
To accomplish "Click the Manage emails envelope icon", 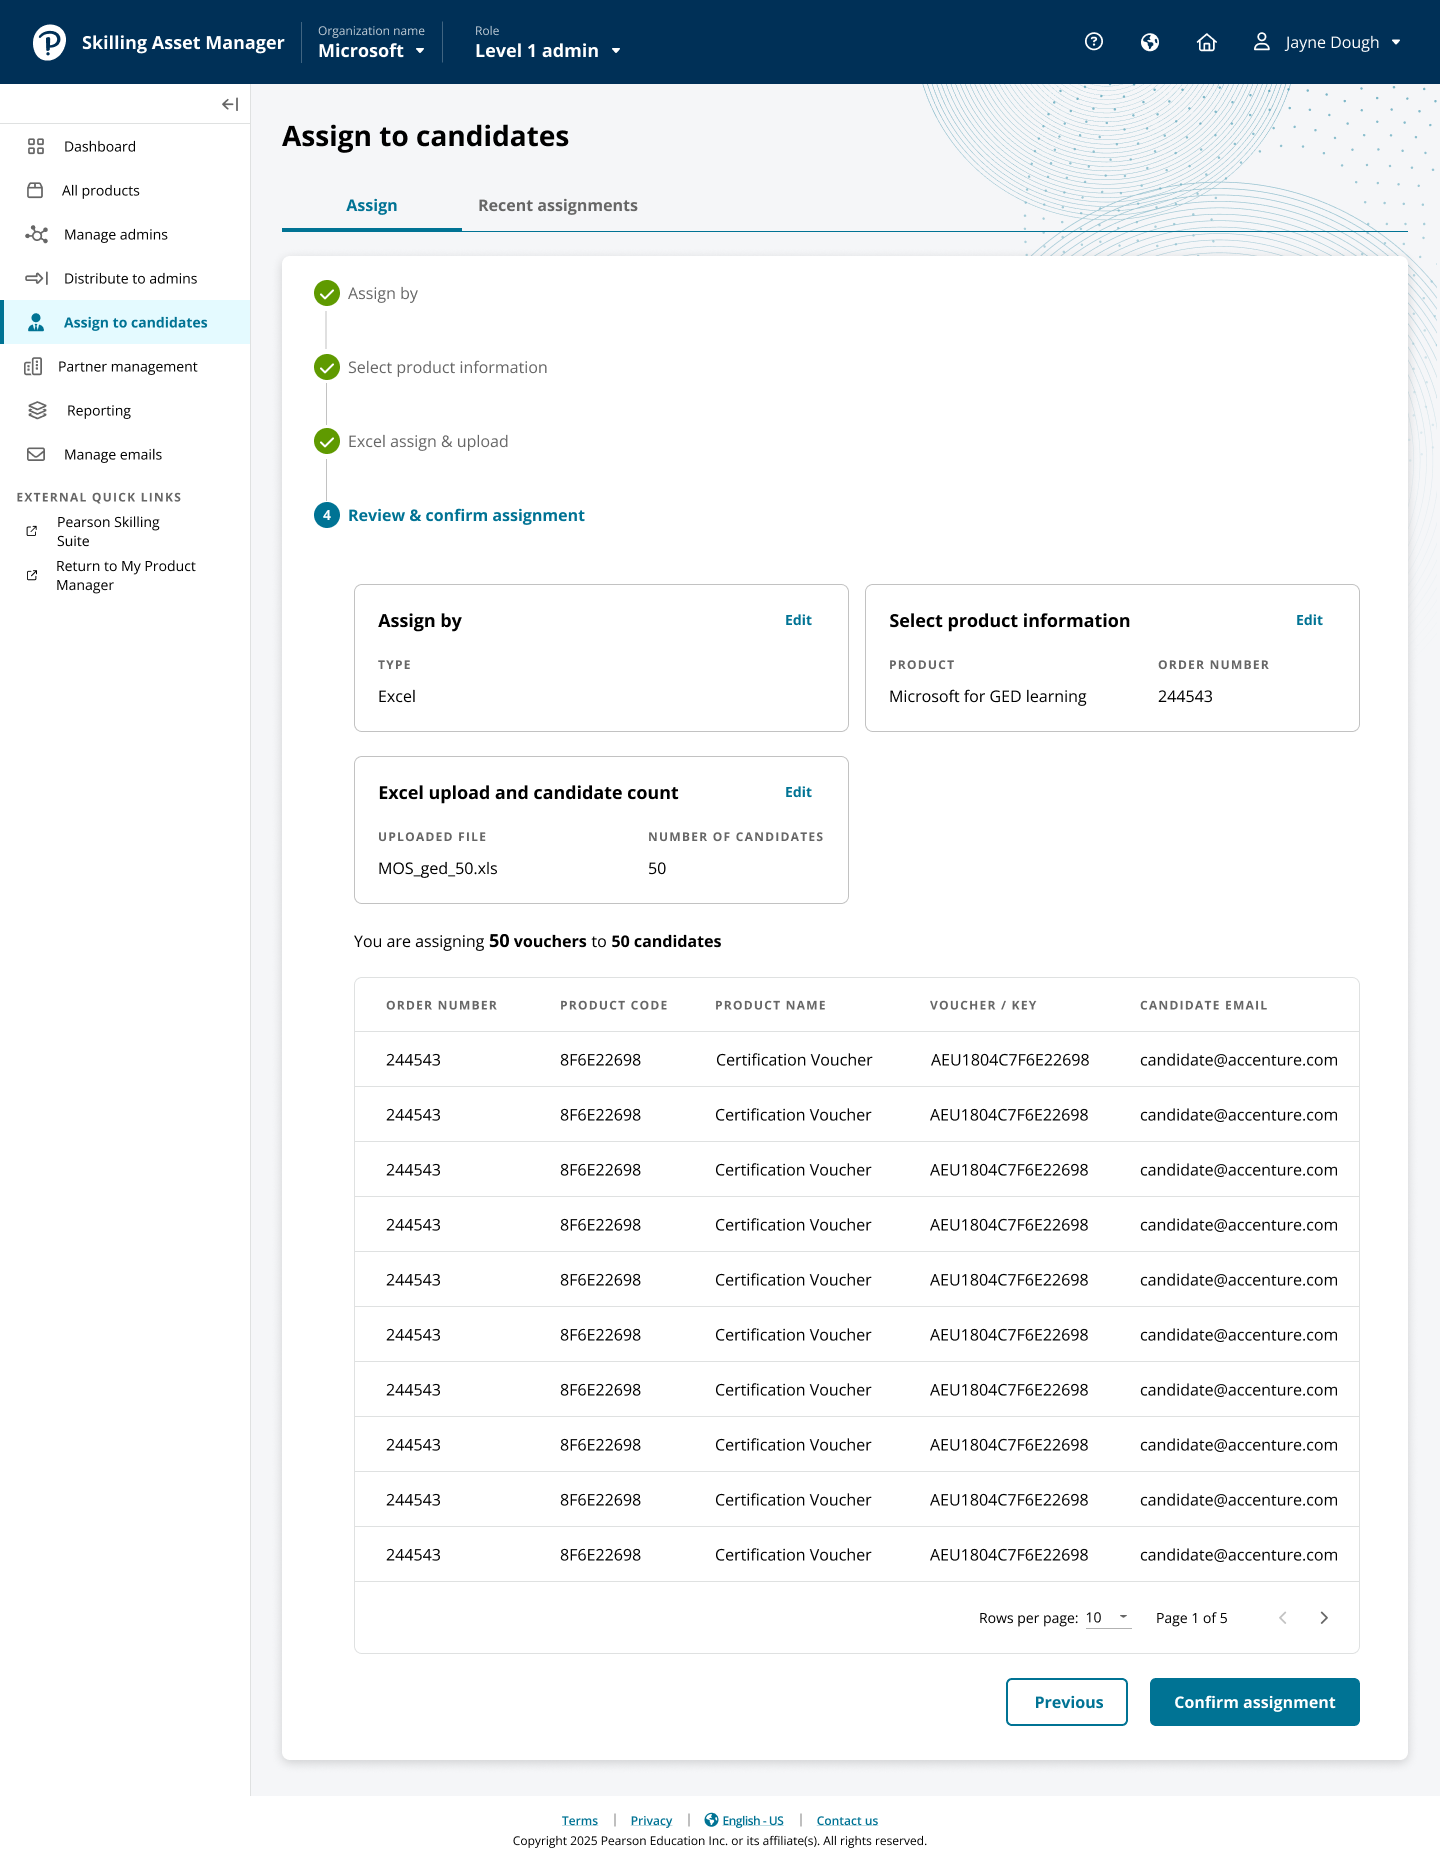I will click(36, 454).
